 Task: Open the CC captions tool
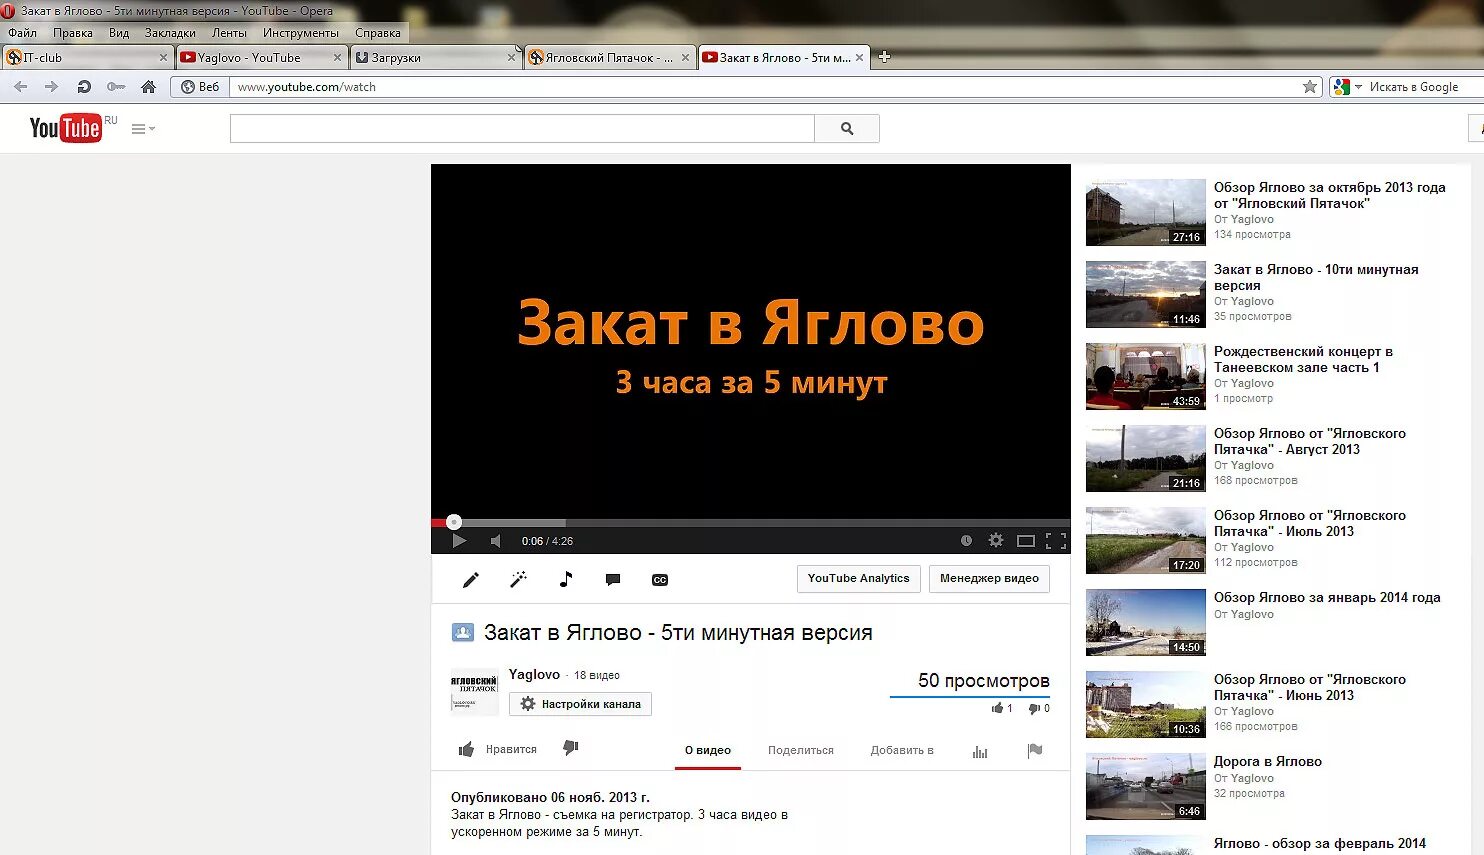(660, 580)
